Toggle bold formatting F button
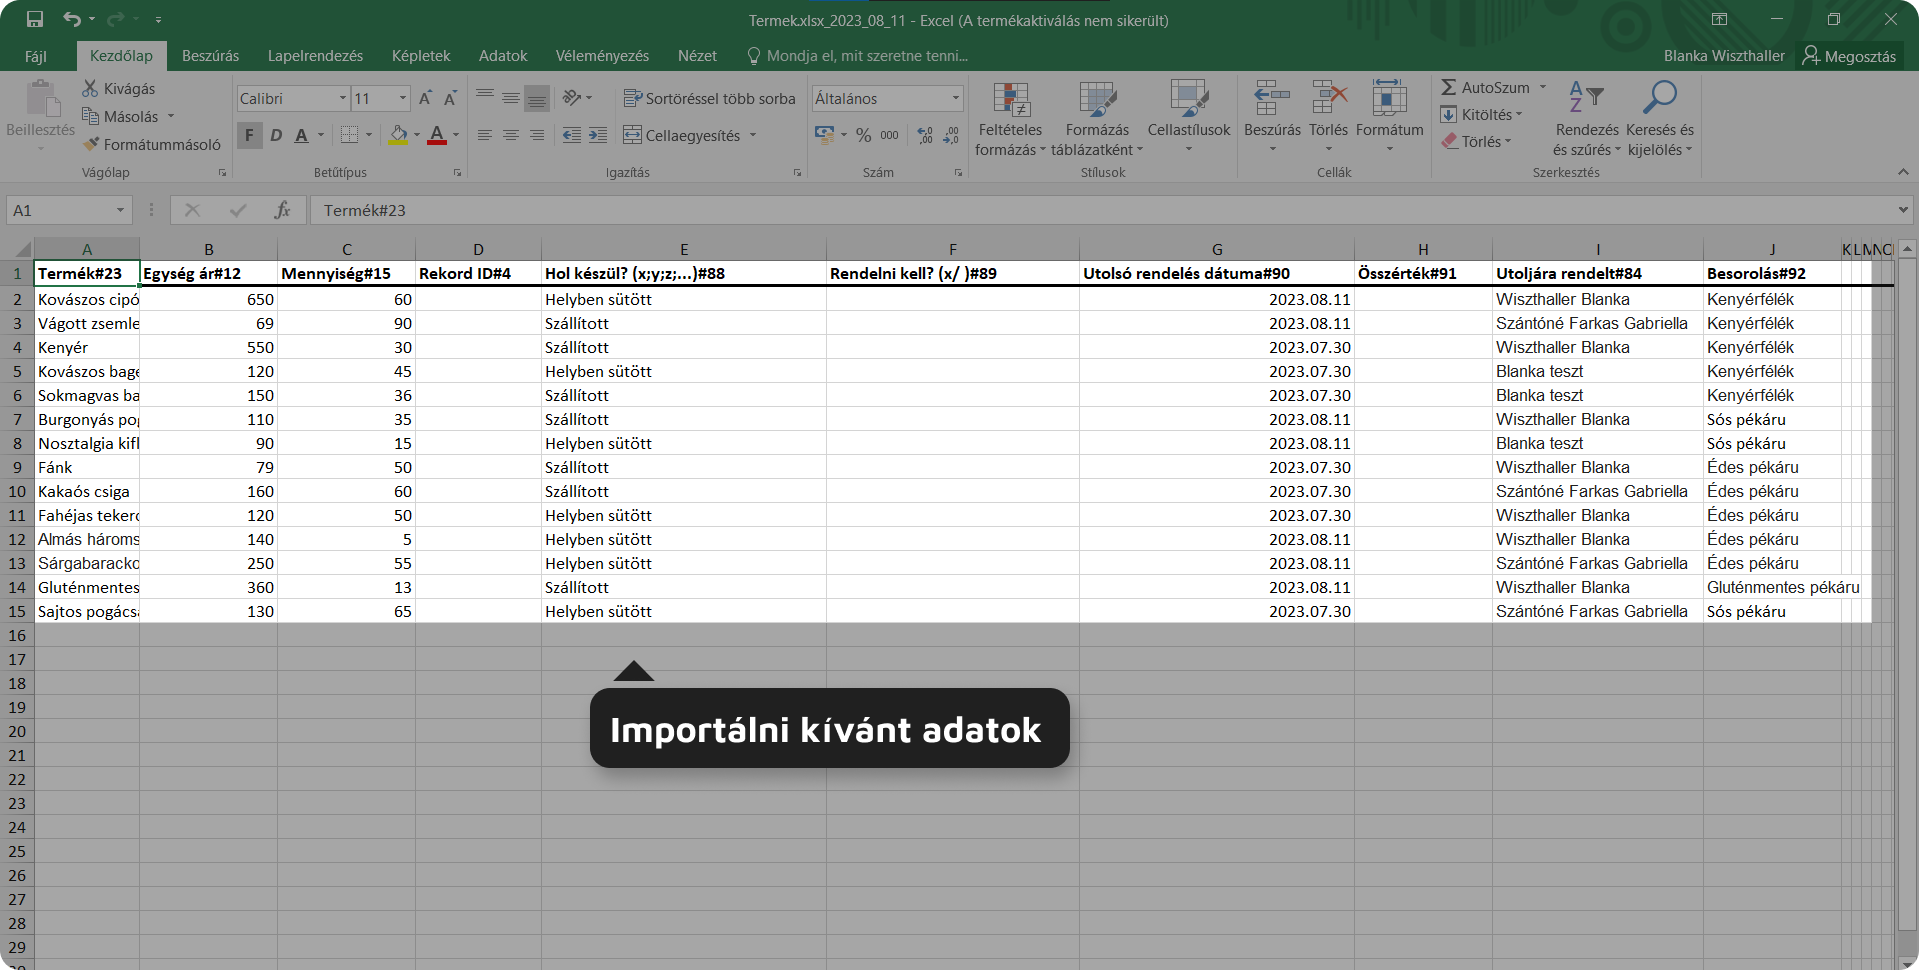The height and width of the screenshot is (970, 1919). [x=249, y=135]
